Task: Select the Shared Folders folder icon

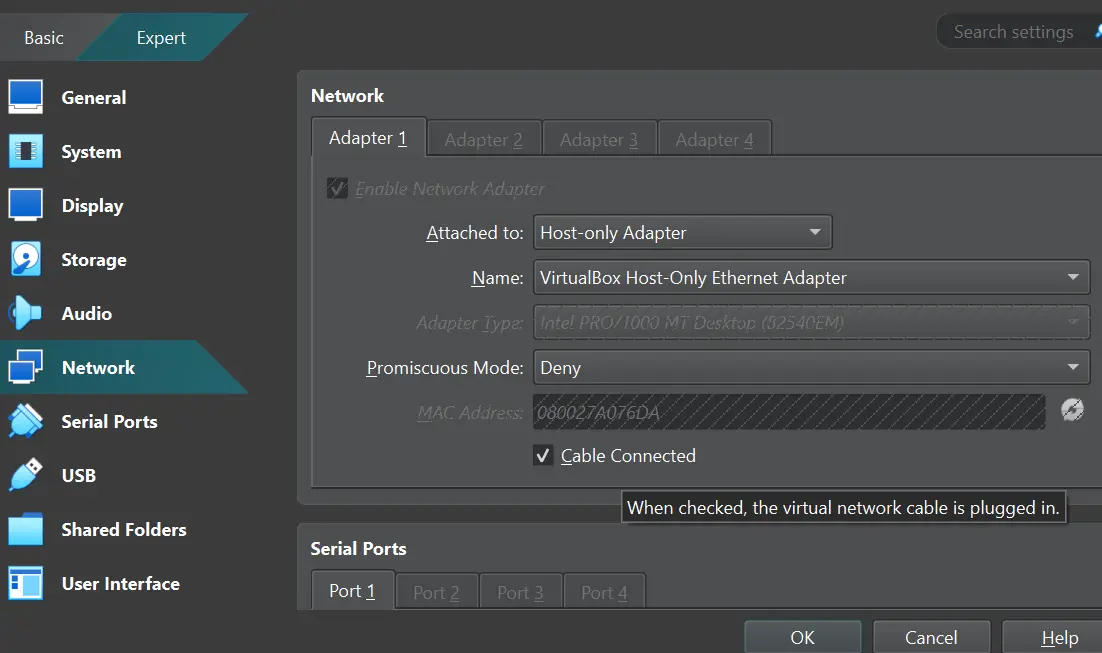Action: tap(26, 529)
